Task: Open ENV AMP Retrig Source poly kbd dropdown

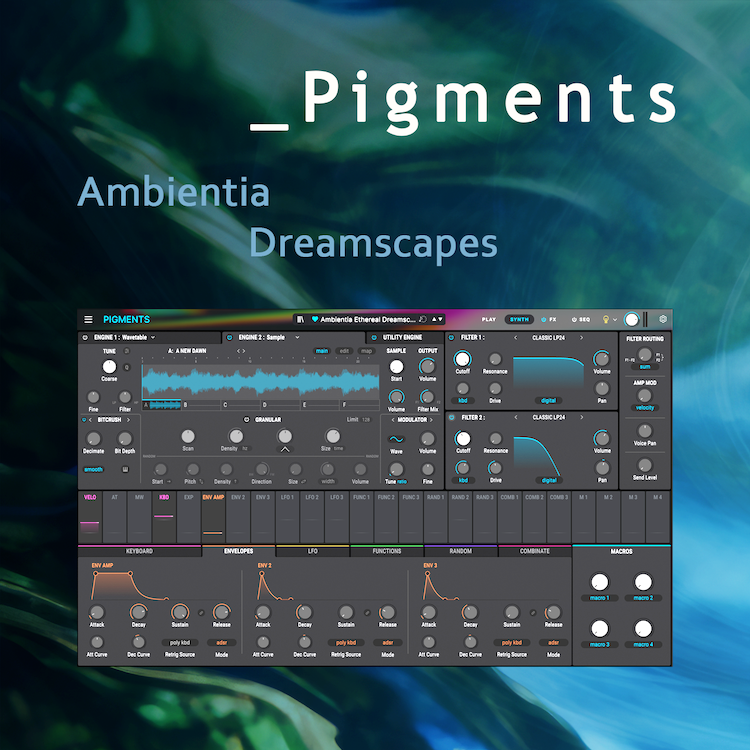Action: click(x=180, y=642)
